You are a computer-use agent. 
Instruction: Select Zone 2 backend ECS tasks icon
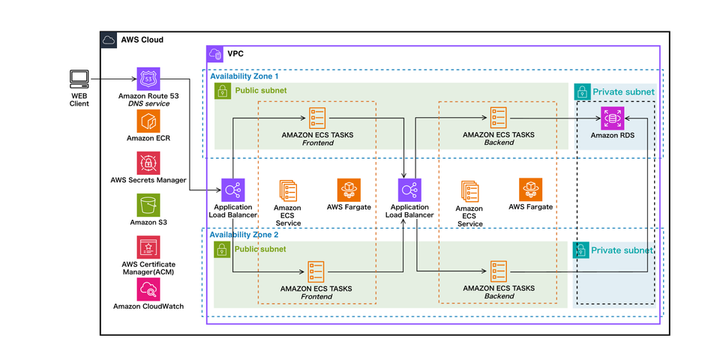click(498, 272)
